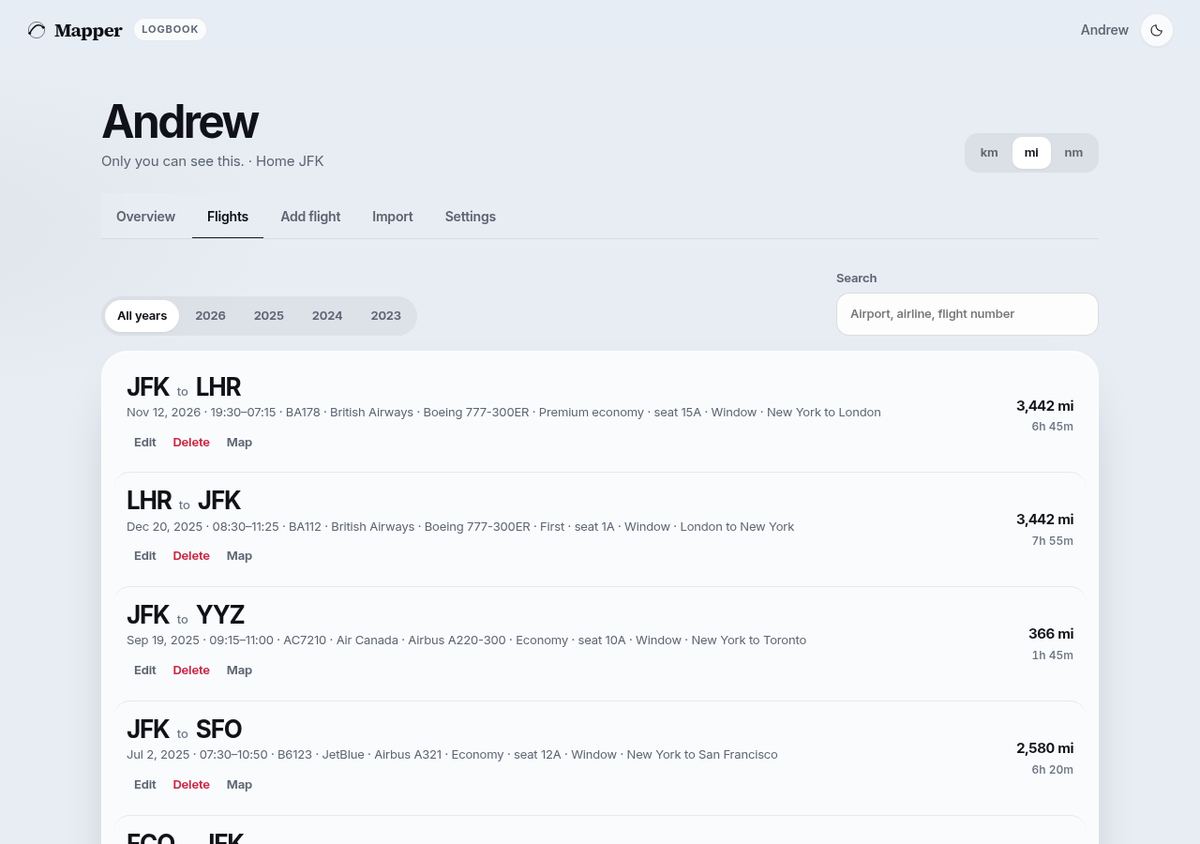
Task: Focus the flight search input field
Action: [967, 314]
